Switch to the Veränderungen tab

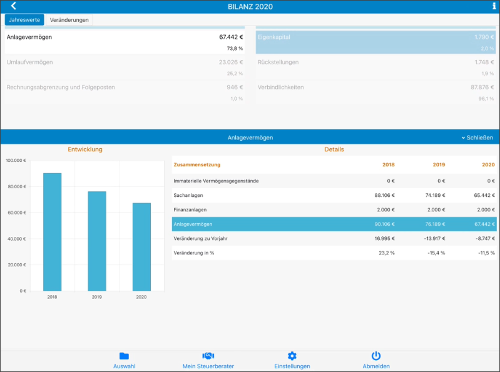coord(69,20)
